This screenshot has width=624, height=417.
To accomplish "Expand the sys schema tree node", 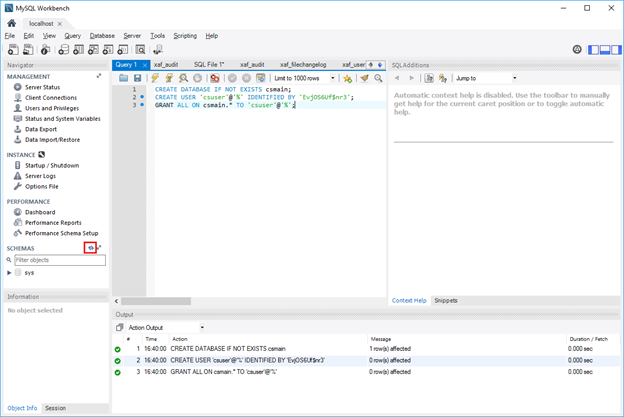I will (x=9, y=273).
